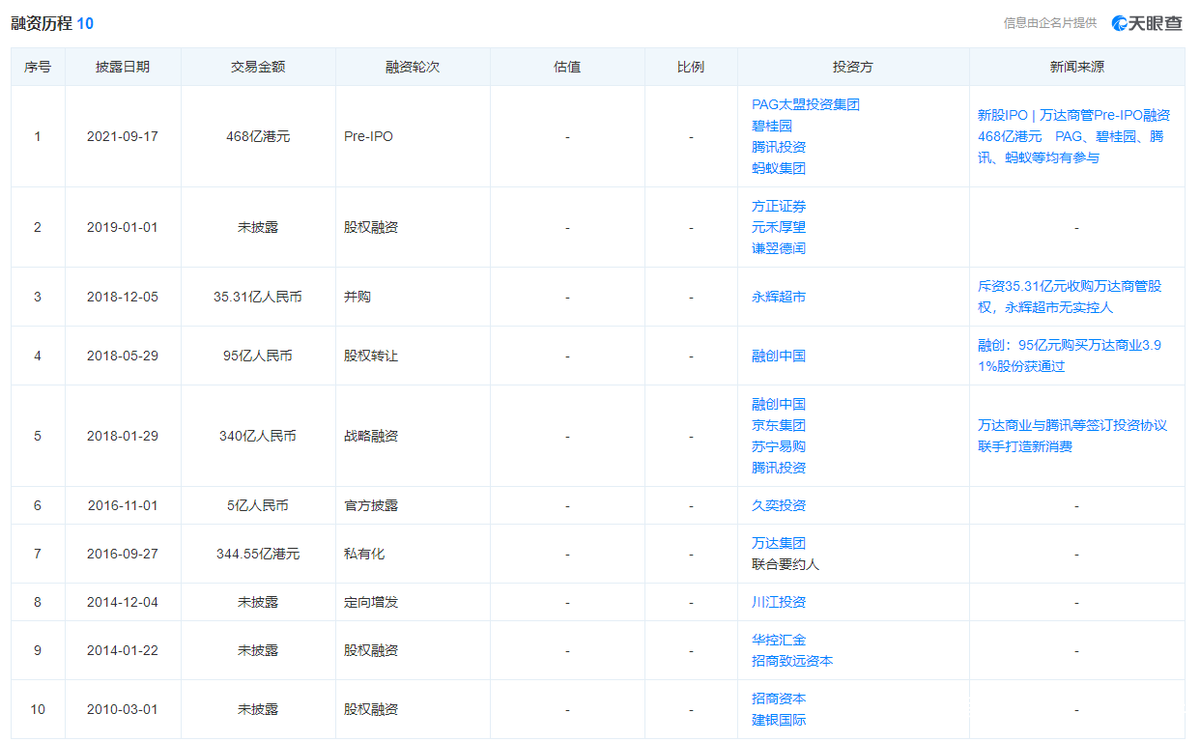Screen dimensions: 1200x741
Task: Open the 斥资35.31亿元收购万达商管股权 news link
Action: [1070, 297]
